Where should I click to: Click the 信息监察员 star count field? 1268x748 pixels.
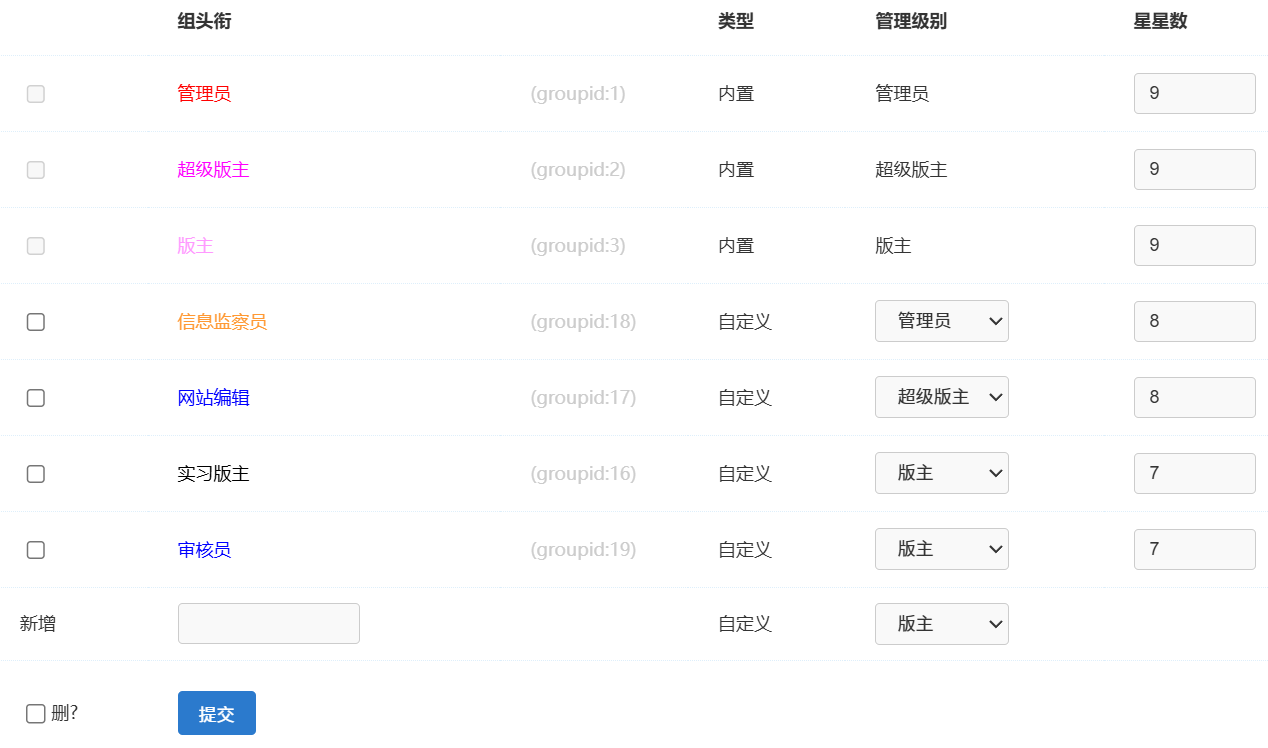pyautogui.click(x=1194, y=322)
